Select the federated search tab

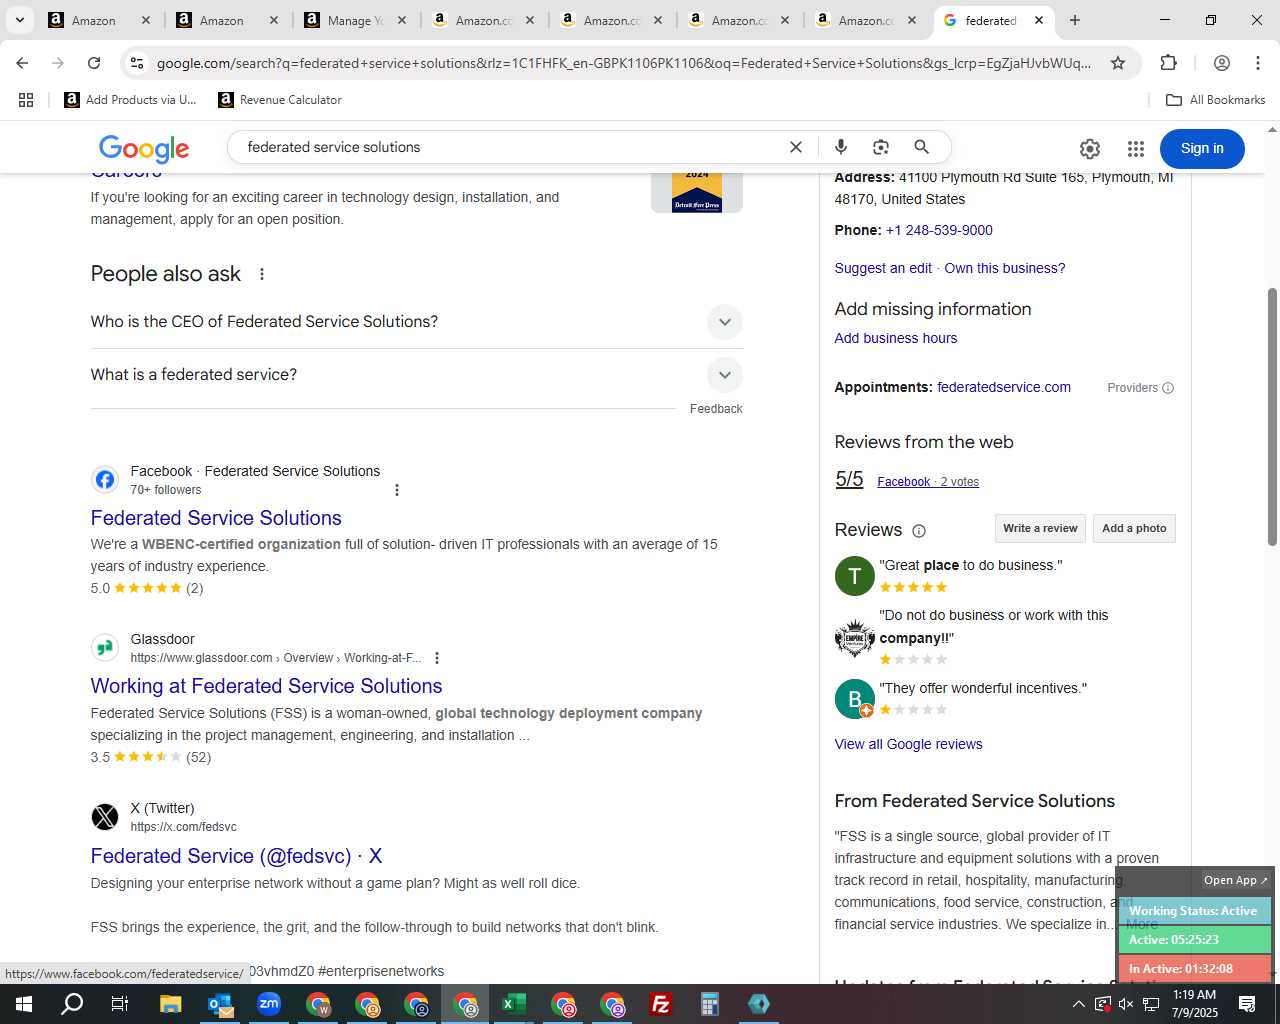994,20
